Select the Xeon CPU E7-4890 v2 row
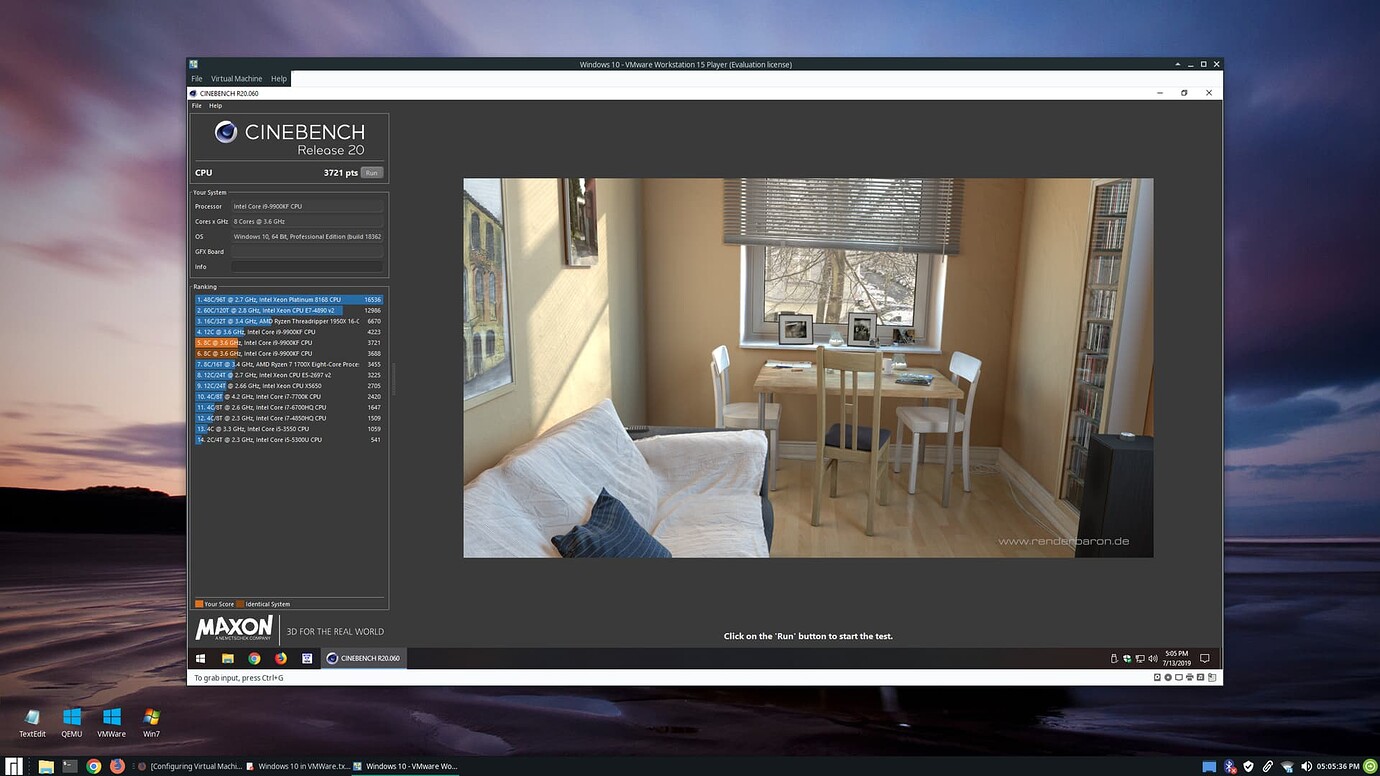The height and width of the screenshot is (776, 1380). [x=289, y=310]
